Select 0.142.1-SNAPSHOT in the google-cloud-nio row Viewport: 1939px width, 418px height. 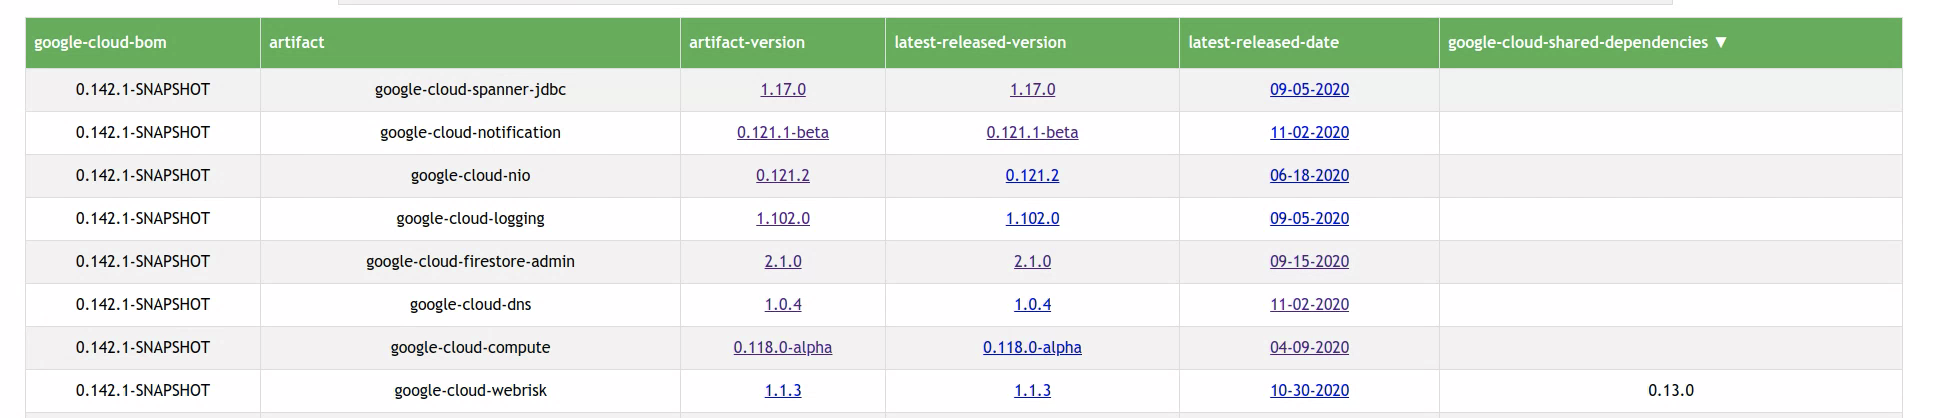coord(143,175)
